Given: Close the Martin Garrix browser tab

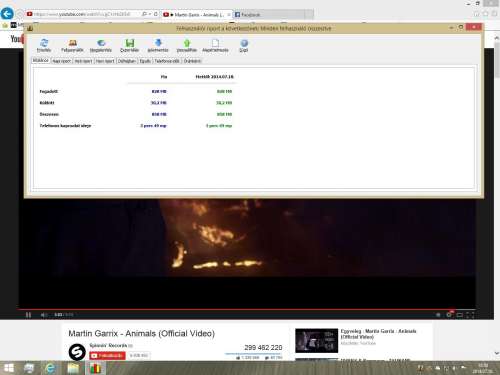Looking at the screenshot, I should 229,15.
